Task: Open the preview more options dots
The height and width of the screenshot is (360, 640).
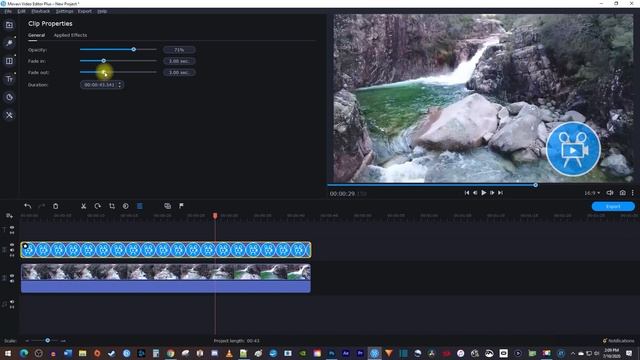Action: [x=633, y=193]
